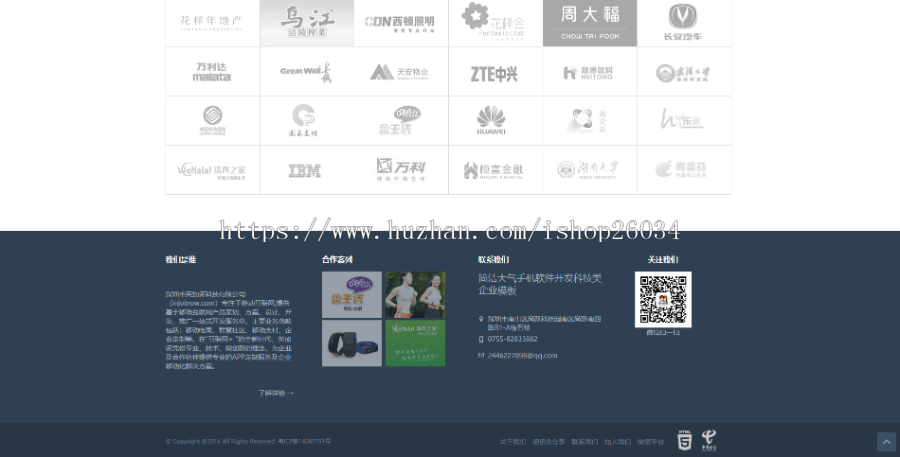The image size is (900, 457).
Task: Select the 湖南大学 logo
Action: coord(590,170)
